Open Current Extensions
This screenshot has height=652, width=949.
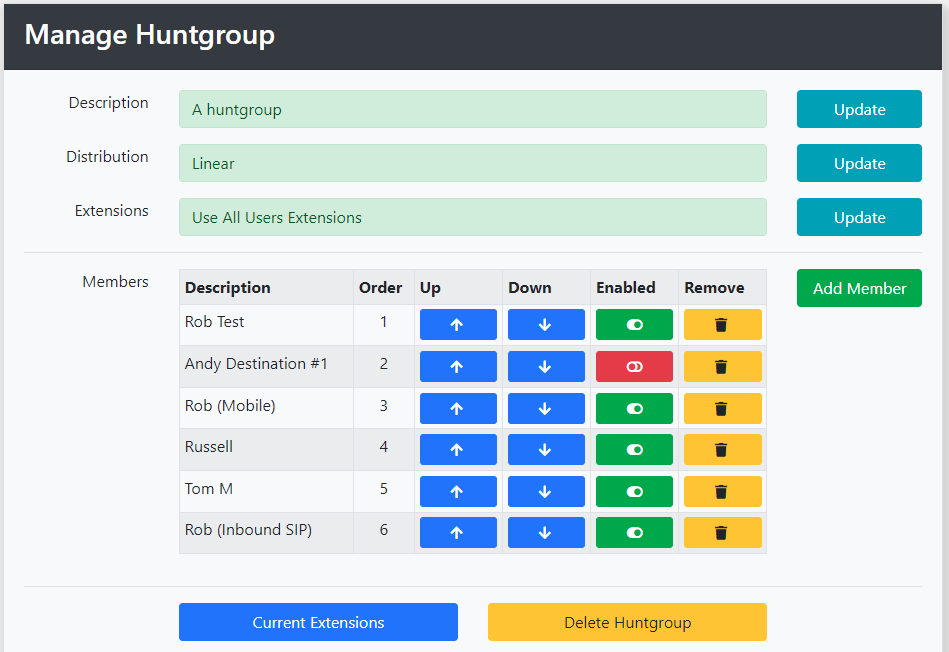pos(318,622)
